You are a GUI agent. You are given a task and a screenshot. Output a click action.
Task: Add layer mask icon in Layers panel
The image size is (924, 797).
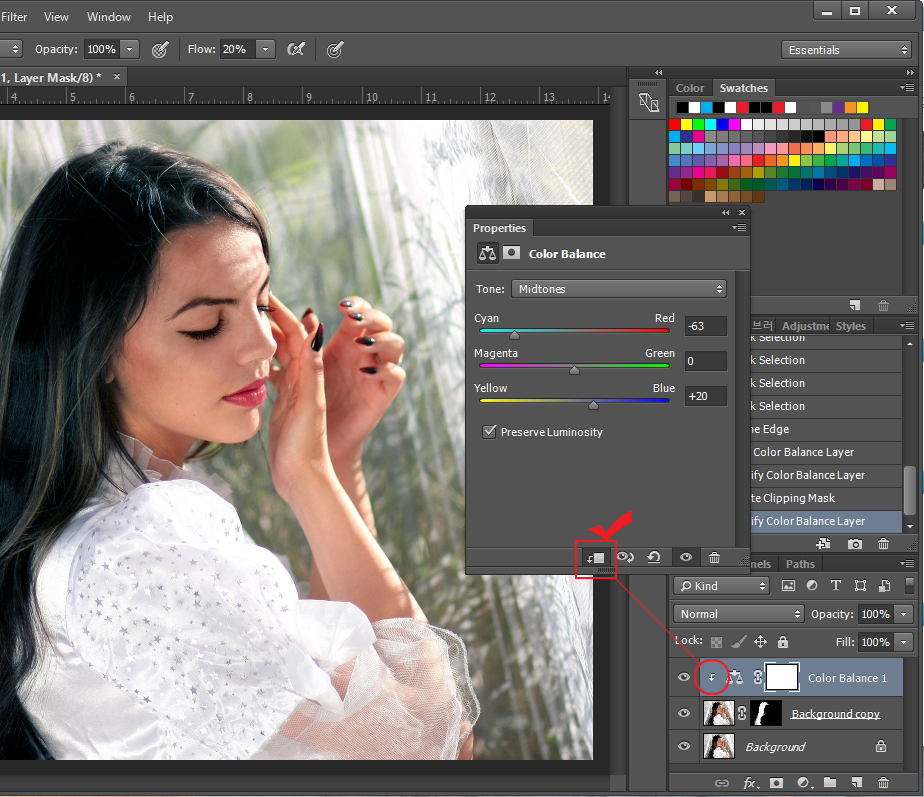[x=777, y=783]
